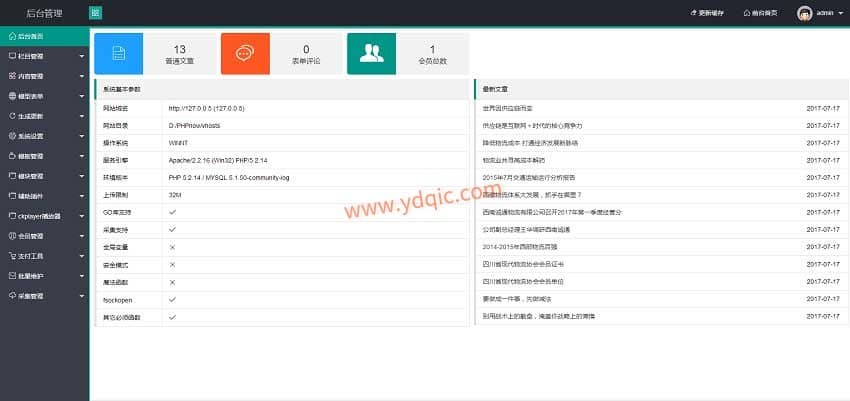Viewport: 850px width, 401px height.
Task: Click the 模型表单 globe icon
Action: pyautogui.click(x=12, y=96)
